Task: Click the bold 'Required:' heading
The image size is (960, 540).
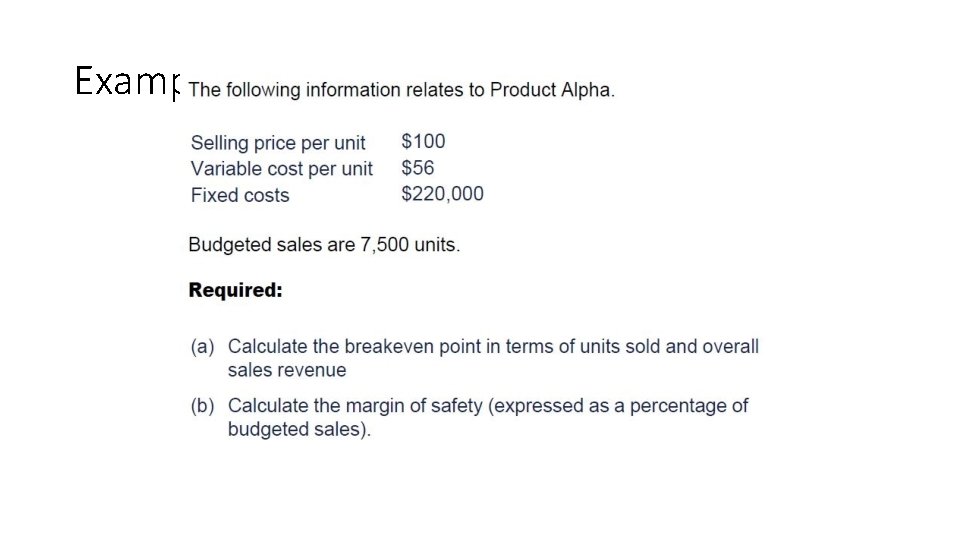Action: coord(236,290)
